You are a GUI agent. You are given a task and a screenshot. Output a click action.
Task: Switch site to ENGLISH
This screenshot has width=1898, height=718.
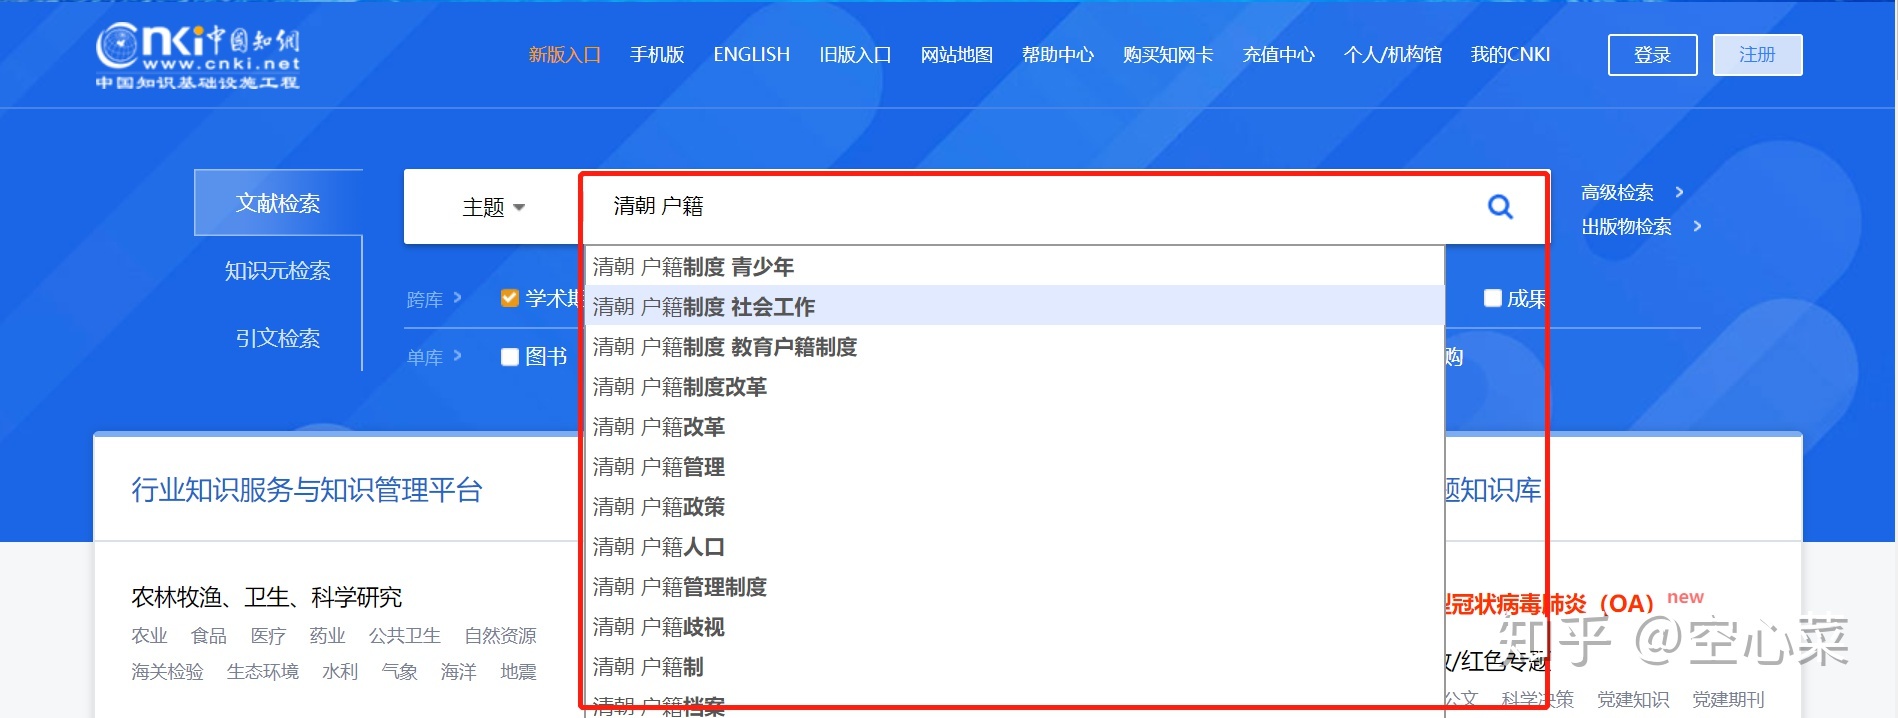[x=752, y=55]
